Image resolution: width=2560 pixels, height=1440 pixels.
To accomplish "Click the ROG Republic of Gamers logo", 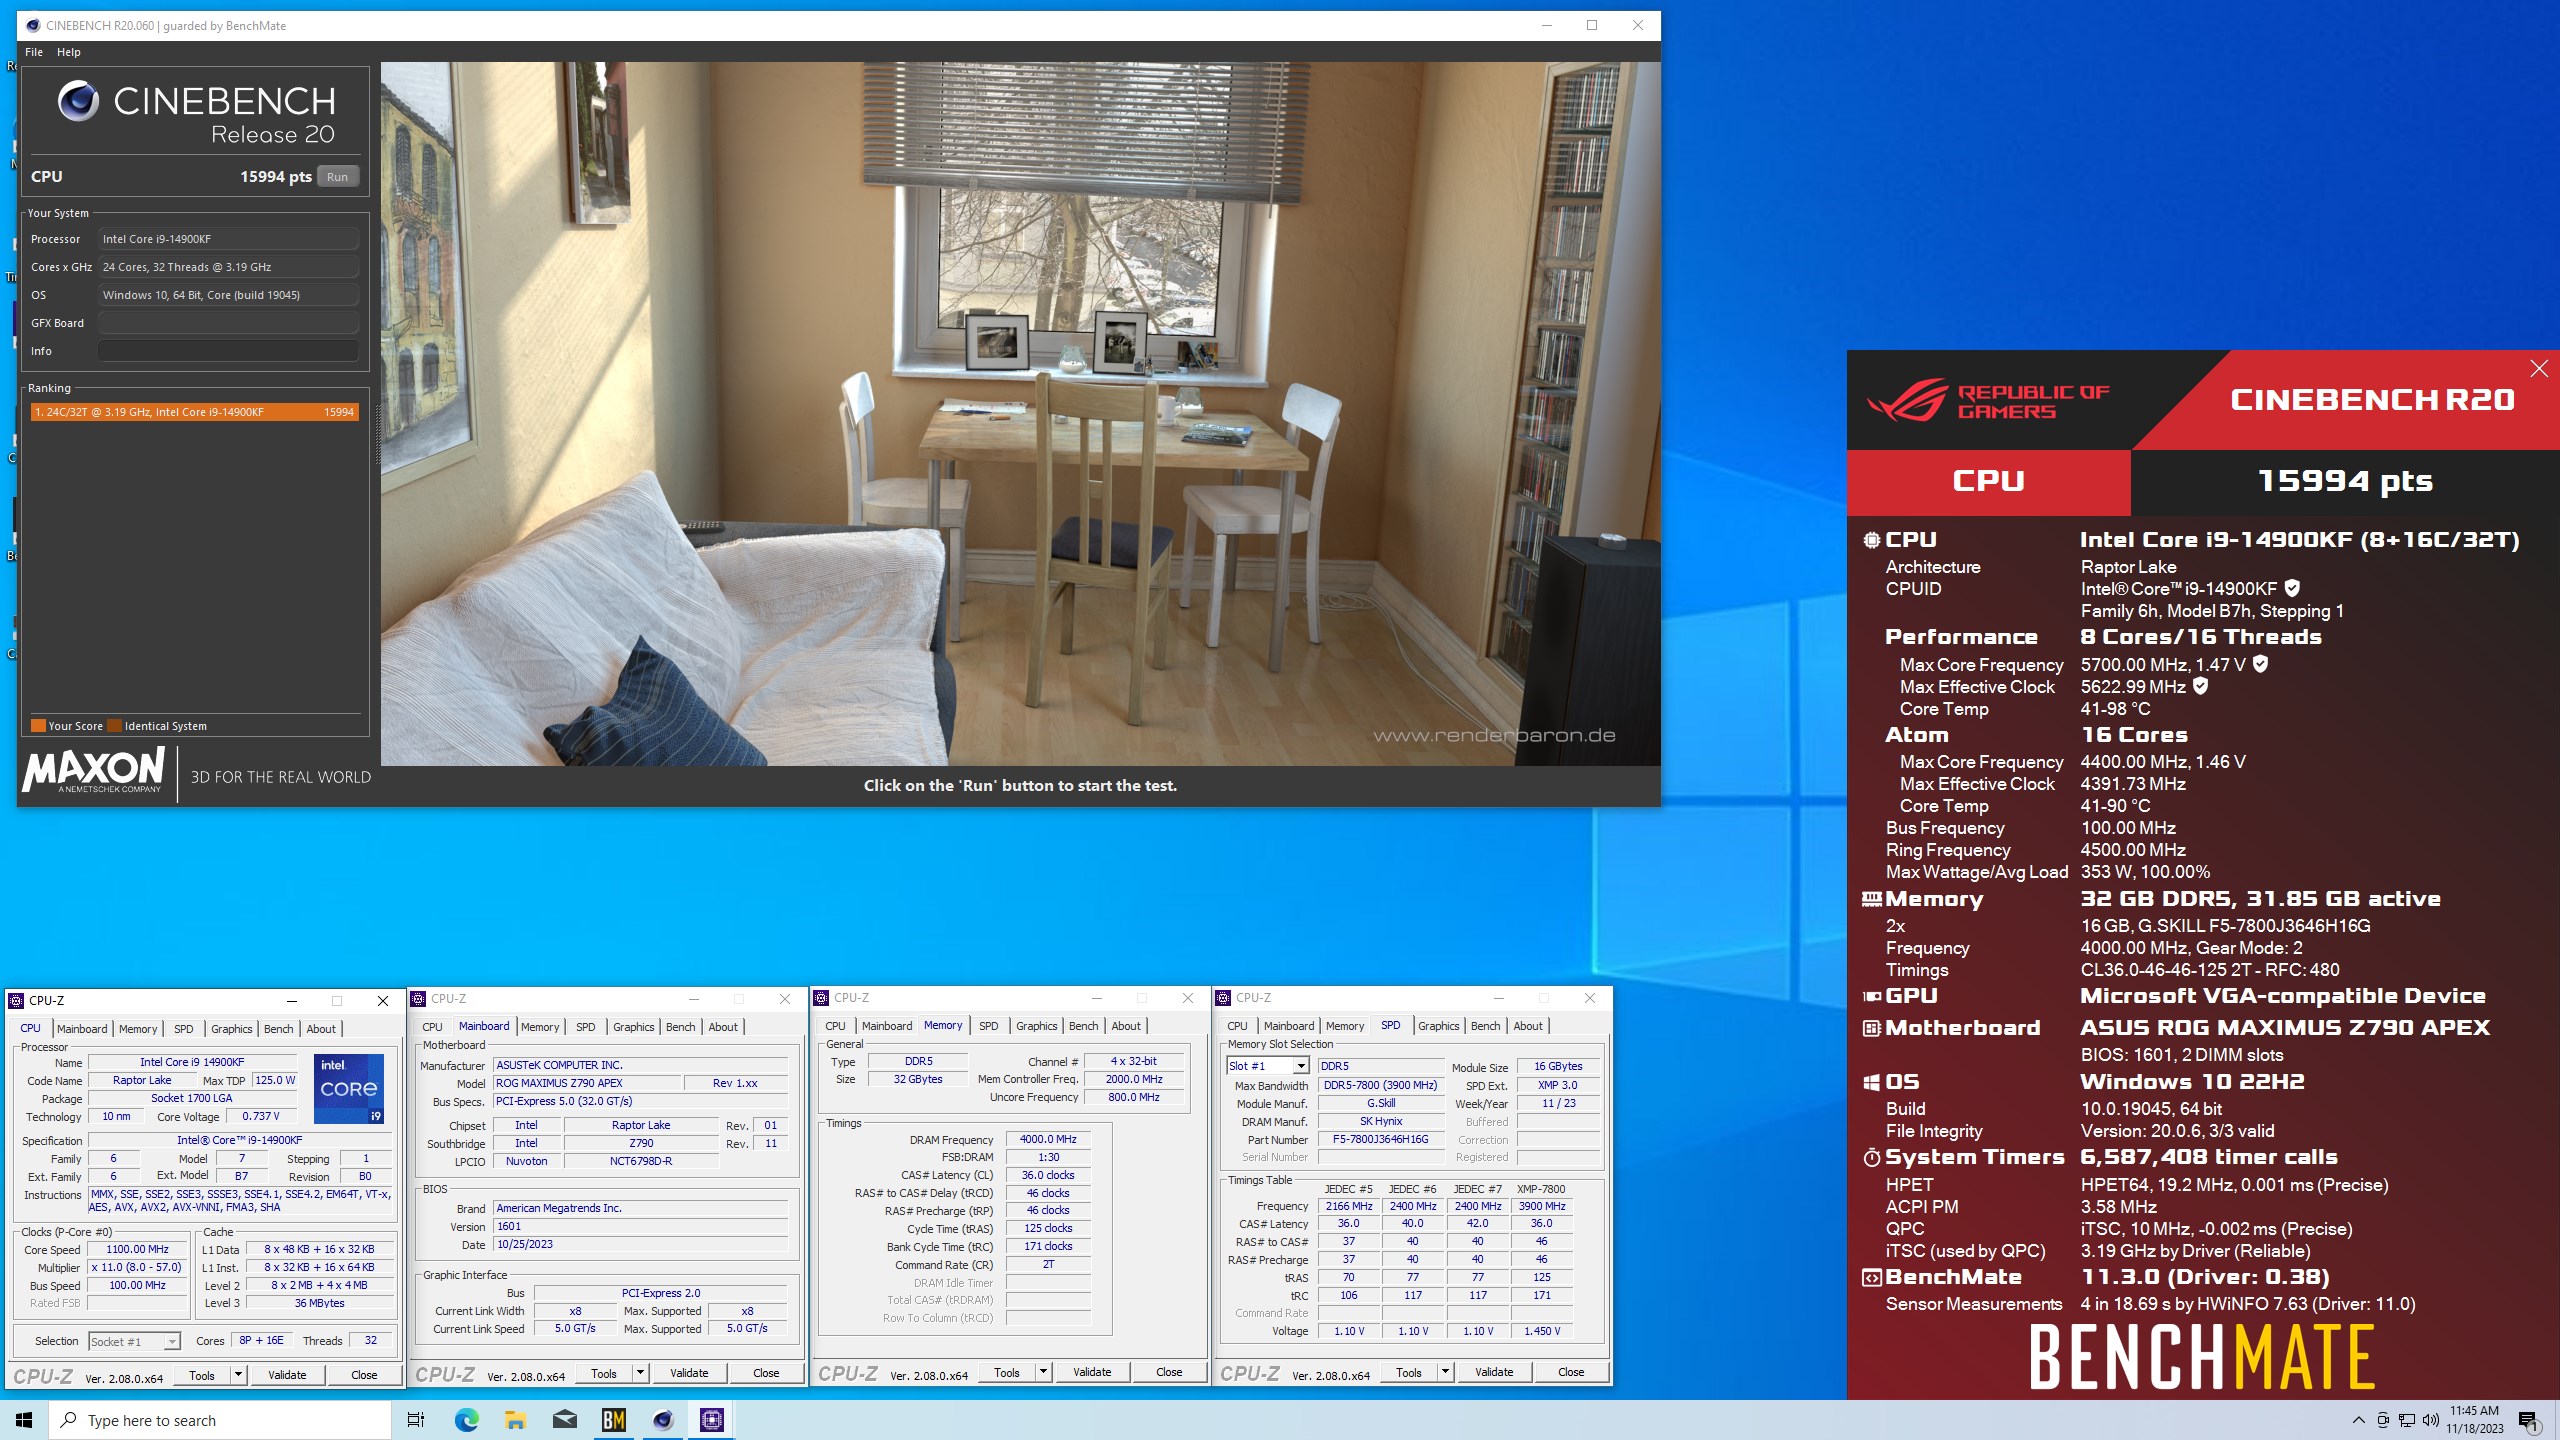I will coord(1988,401).
